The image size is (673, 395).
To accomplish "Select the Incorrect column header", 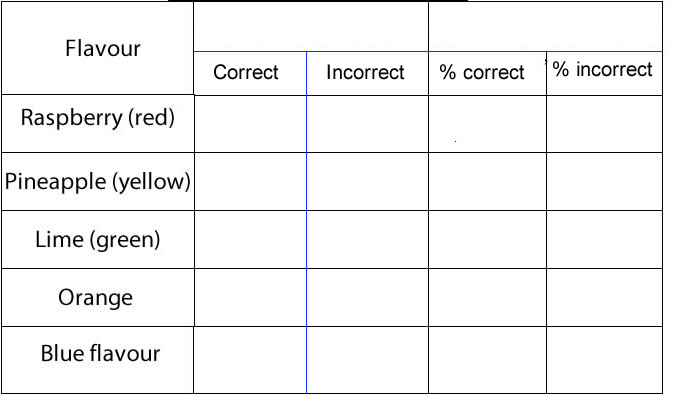I will [x=367, y=73].
